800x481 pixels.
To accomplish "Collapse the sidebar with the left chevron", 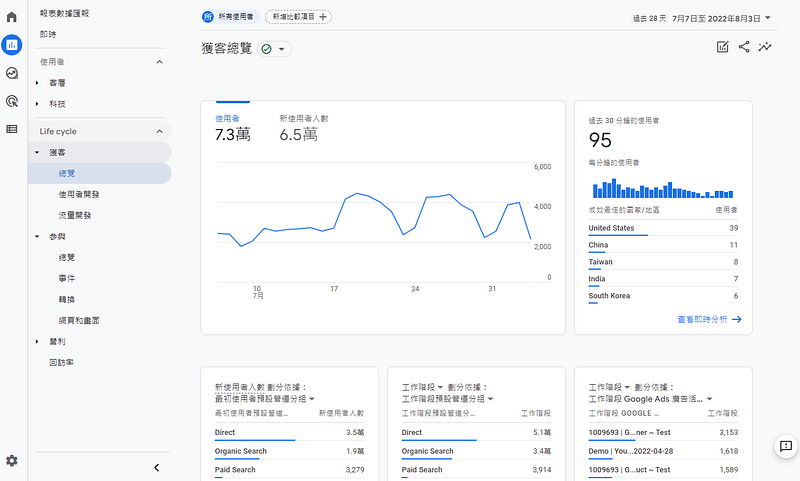I will point(157,467).
